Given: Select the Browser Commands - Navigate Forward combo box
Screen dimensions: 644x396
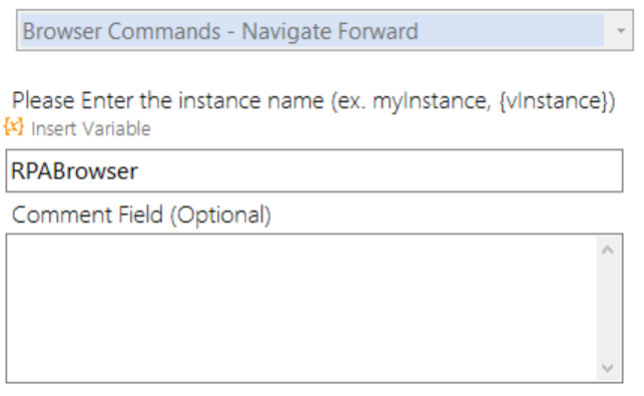Looking at the screenshot, I should point(324,31).
